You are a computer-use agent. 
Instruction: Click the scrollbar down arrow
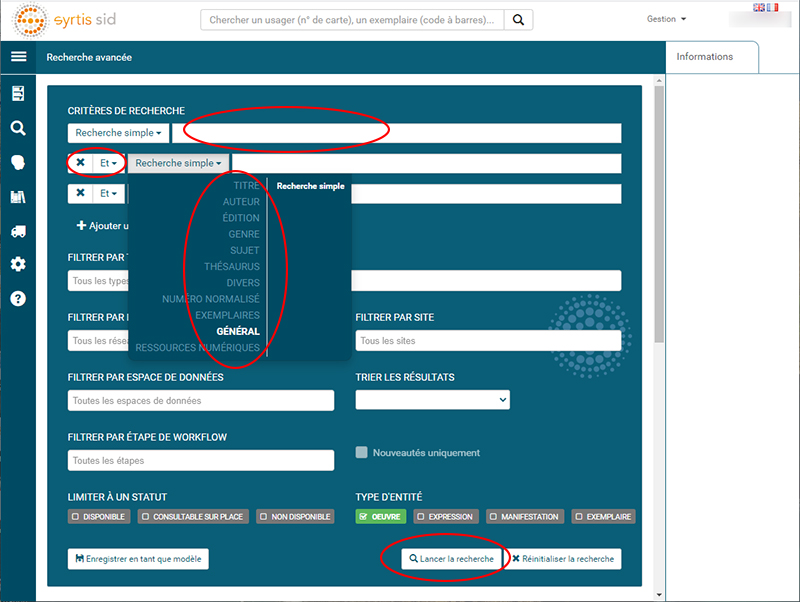659,595
